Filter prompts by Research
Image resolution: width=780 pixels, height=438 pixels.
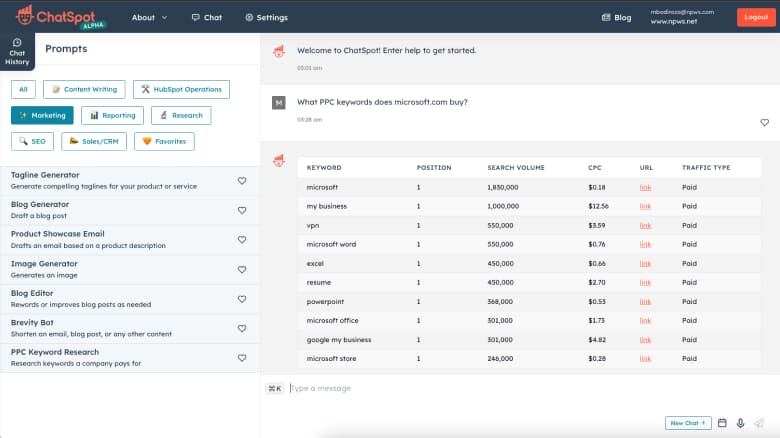pyautogui.click(x=181, y=115)
